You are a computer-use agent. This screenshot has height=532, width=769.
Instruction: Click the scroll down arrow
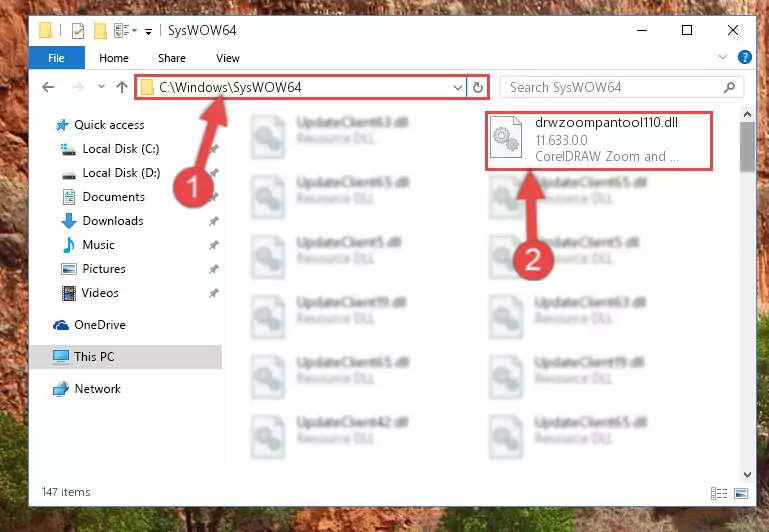pos(747,475)
